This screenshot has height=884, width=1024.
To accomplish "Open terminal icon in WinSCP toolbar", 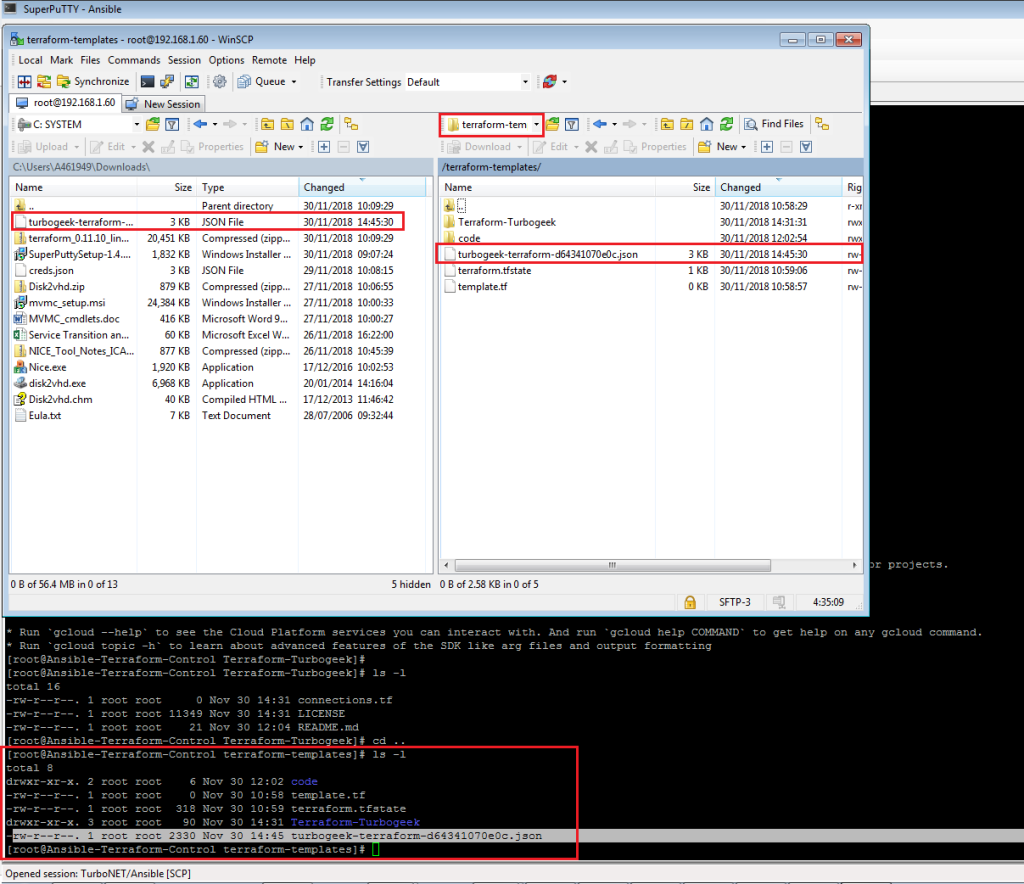I will pos(147,82).
